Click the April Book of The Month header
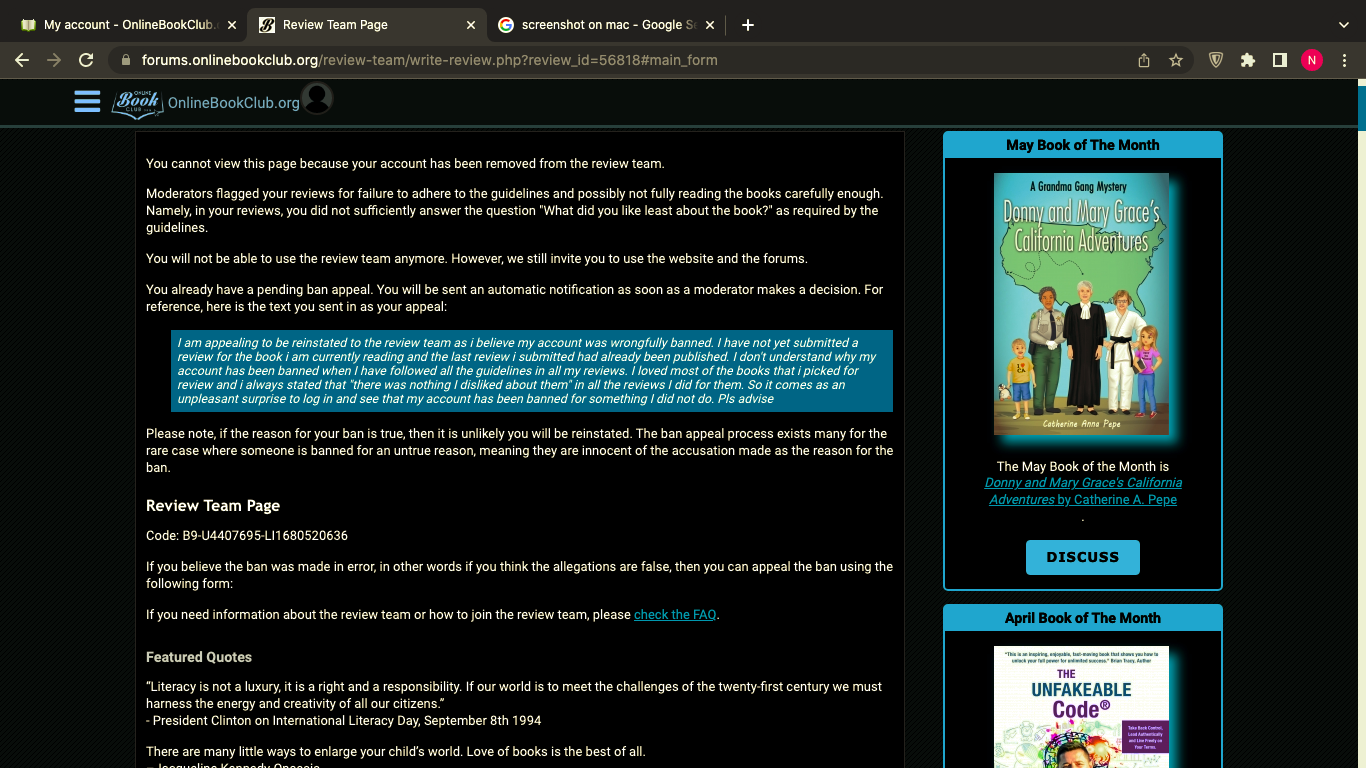This screenshot has height=768, width=1366. pyautogui.click(x=1083, y=618)
